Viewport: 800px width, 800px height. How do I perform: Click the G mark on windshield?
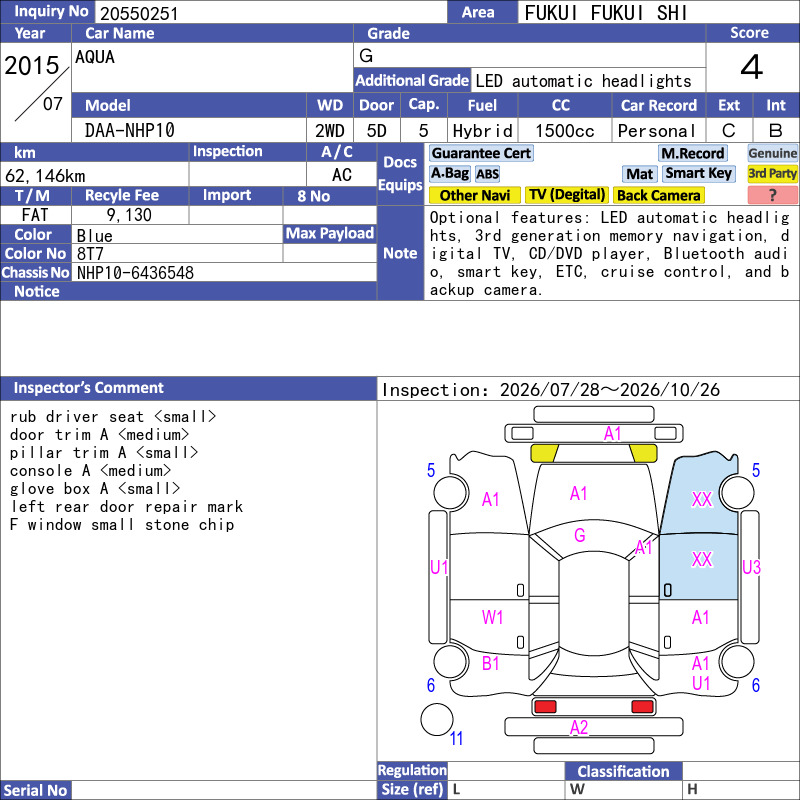coord(579,535)
